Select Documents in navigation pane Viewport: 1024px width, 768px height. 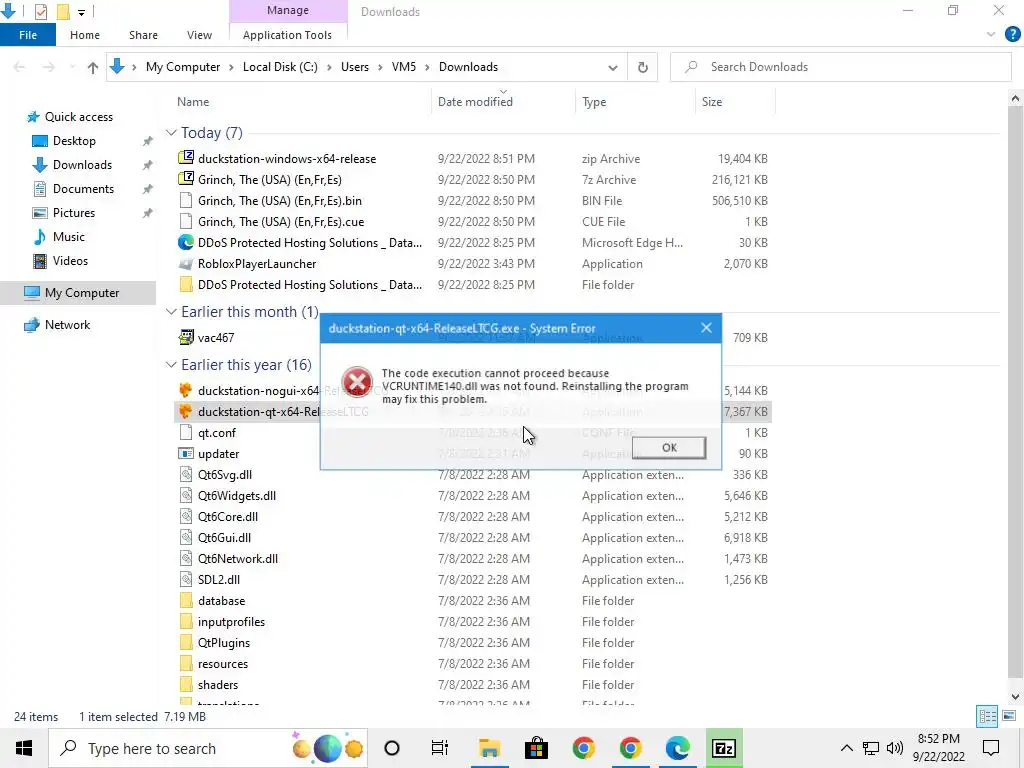tap(83, 189)
